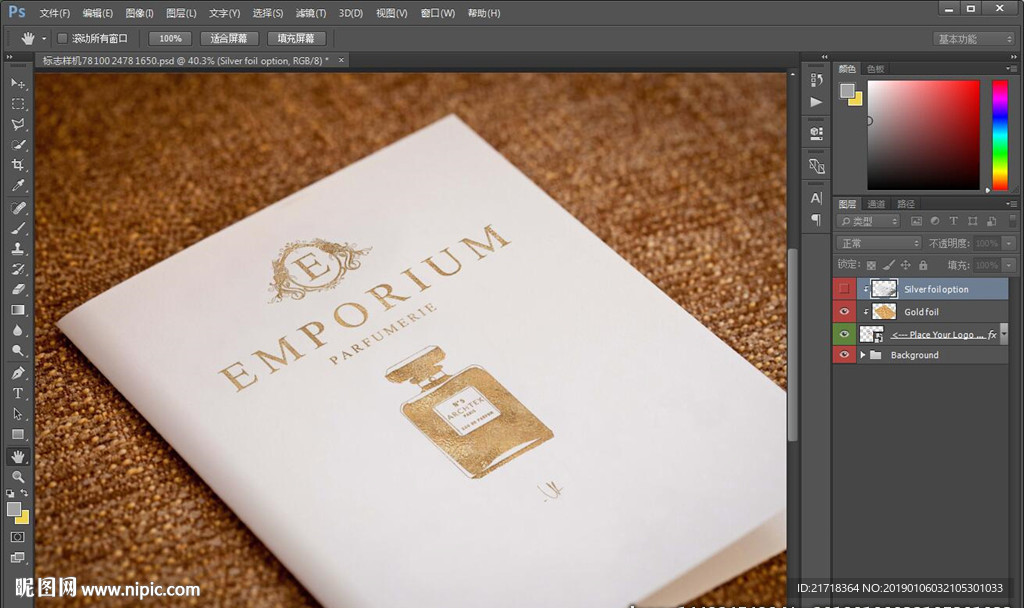Select the Dodge tool
The image size is (1024, 608).
(x=18, y=351)
